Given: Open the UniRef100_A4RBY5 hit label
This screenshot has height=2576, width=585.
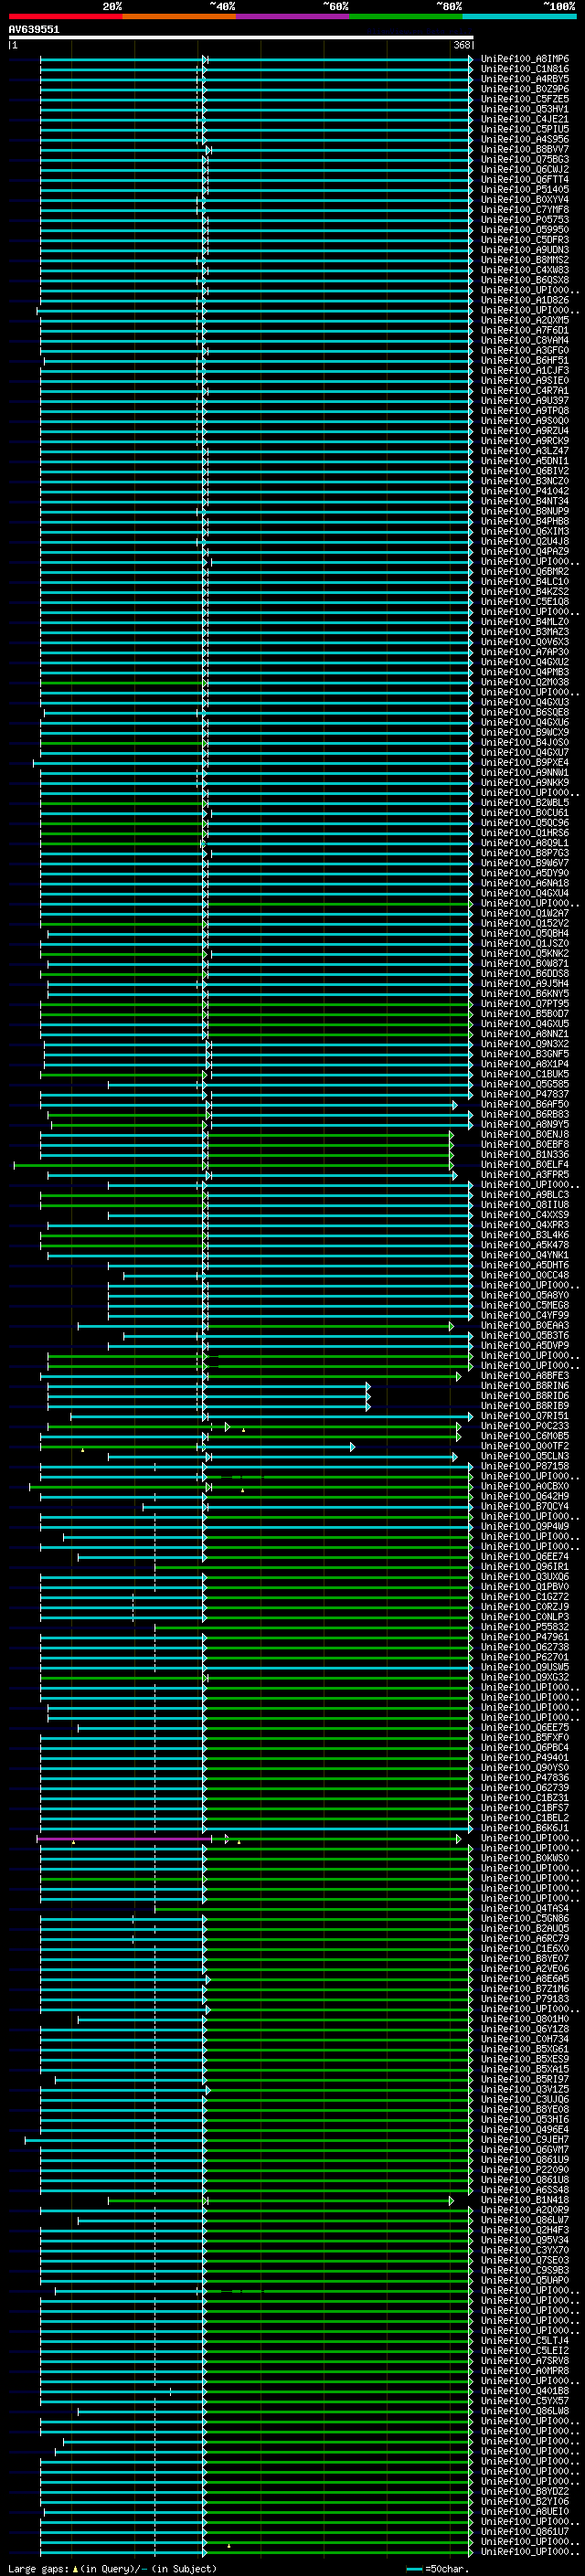Looking at the screenshot, I should tap(525, 79).
